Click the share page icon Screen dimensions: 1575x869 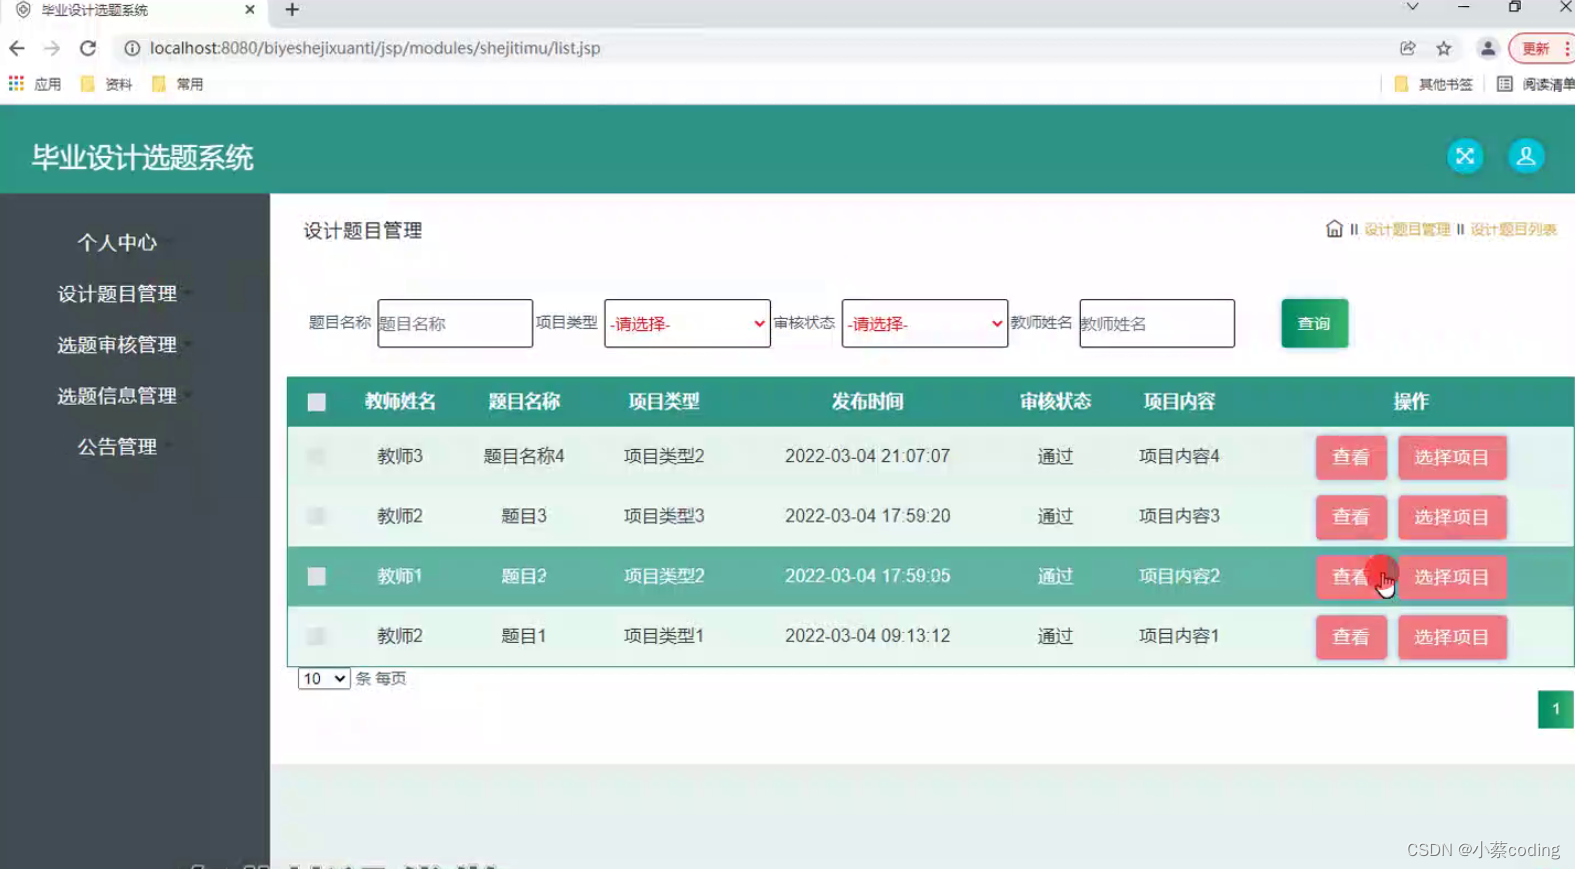point(1408,48)
